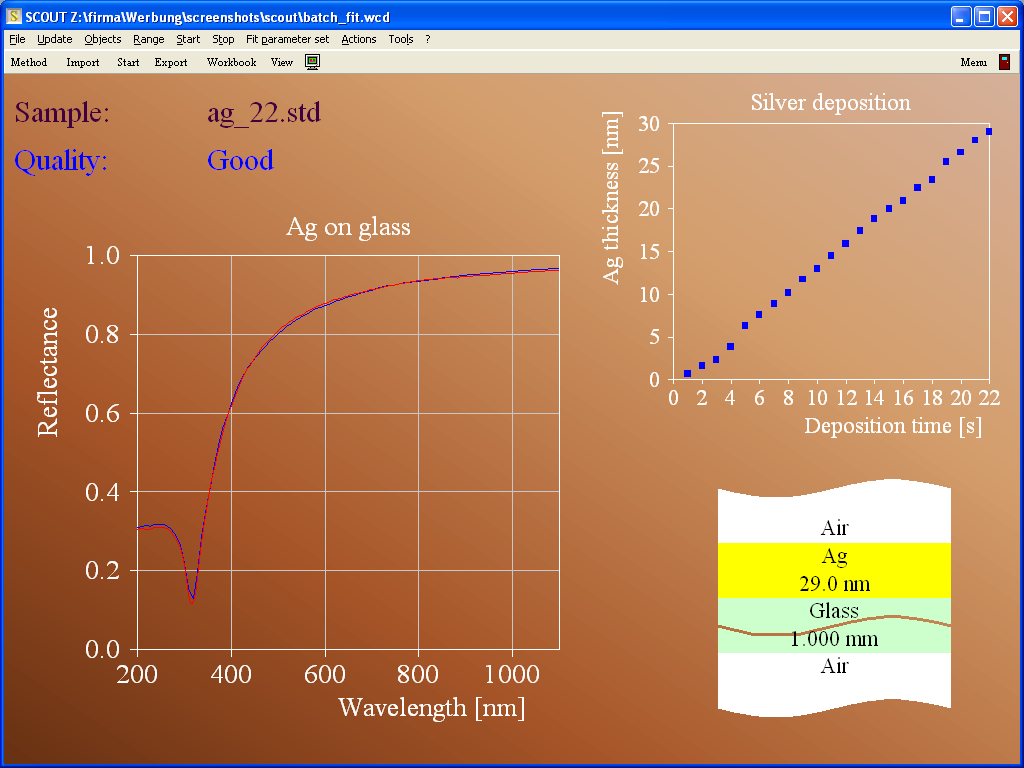Open the Objects menu
This screenshot has width=1024, height=768.
point(102,39)
